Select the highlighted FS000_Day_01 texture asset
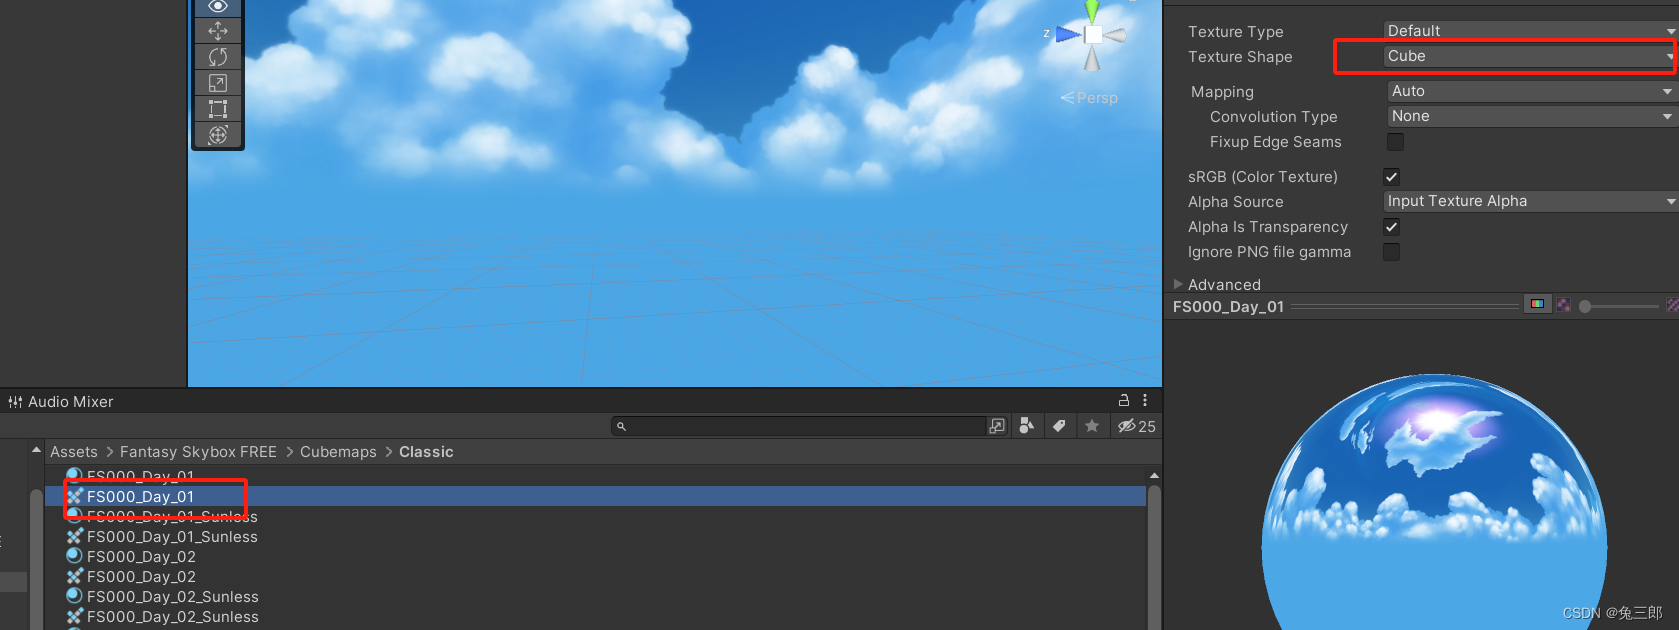The image size is (1679, 630). point(596,496)
